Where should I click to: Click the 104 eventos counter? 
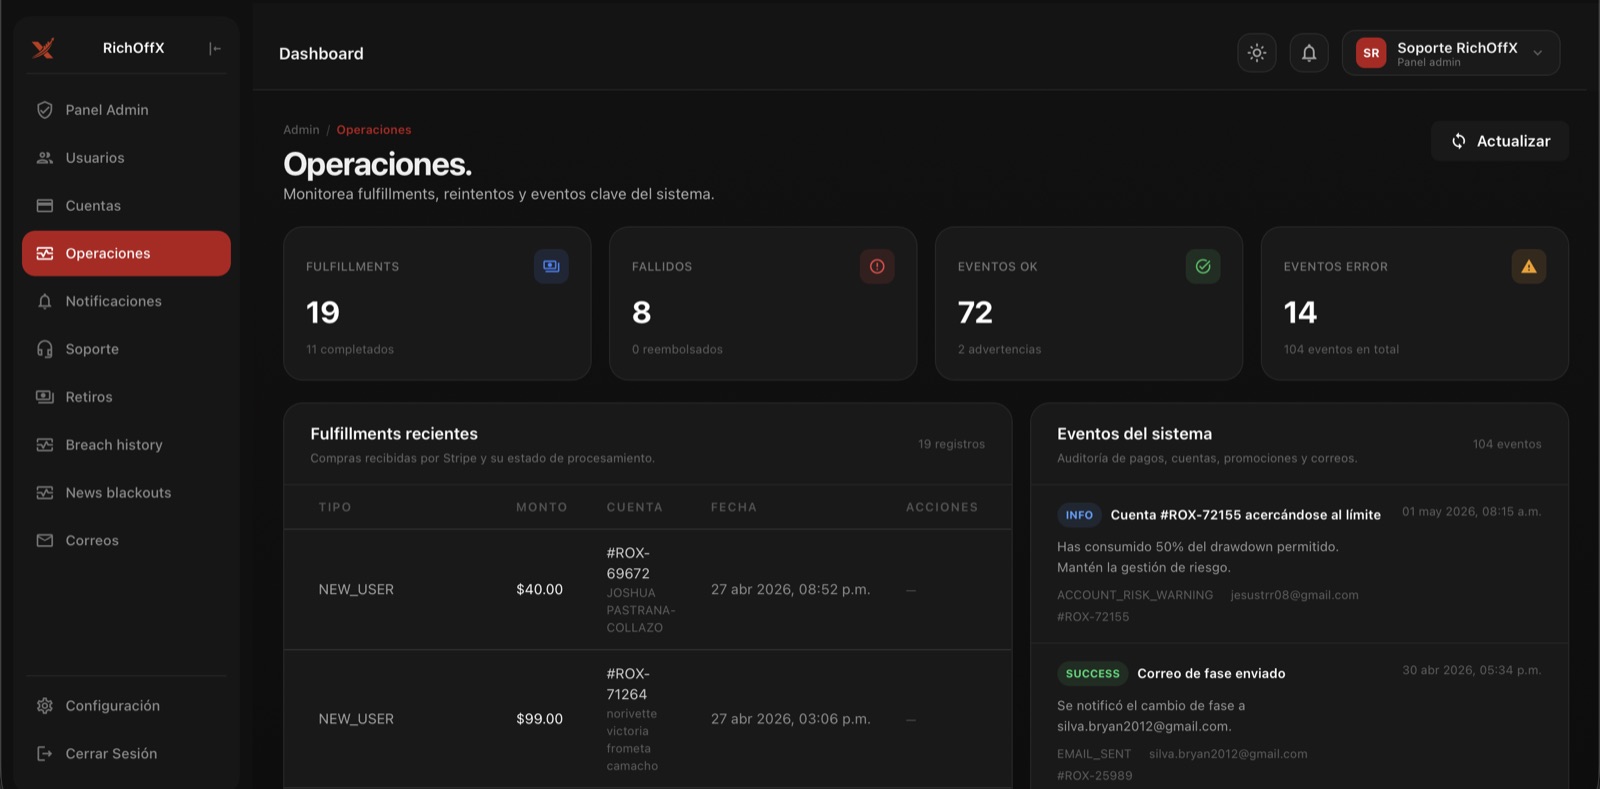(x=1507, y=444)
